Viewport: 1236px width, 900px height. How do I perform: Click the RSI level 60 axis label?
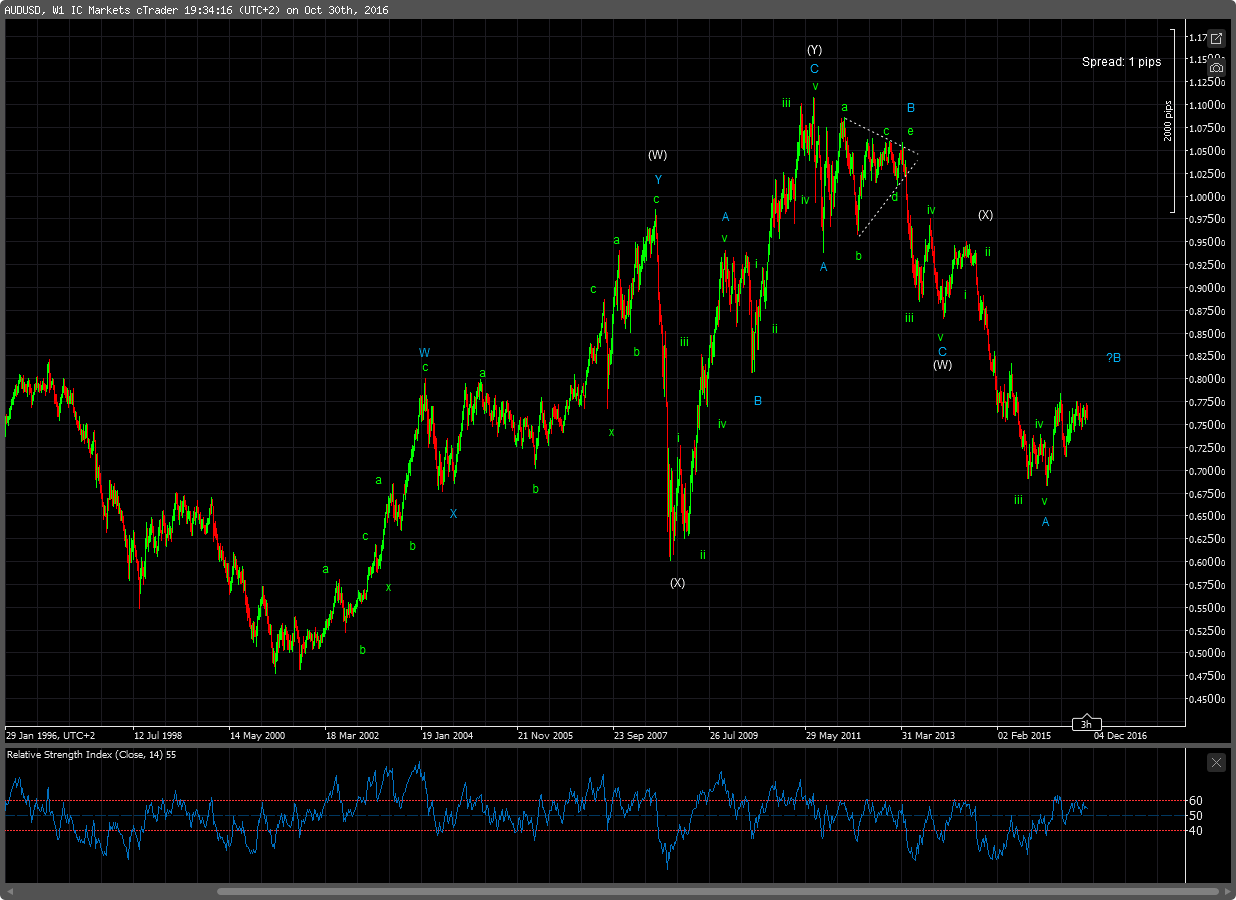pyautogui.click(x=1195, y=800)
